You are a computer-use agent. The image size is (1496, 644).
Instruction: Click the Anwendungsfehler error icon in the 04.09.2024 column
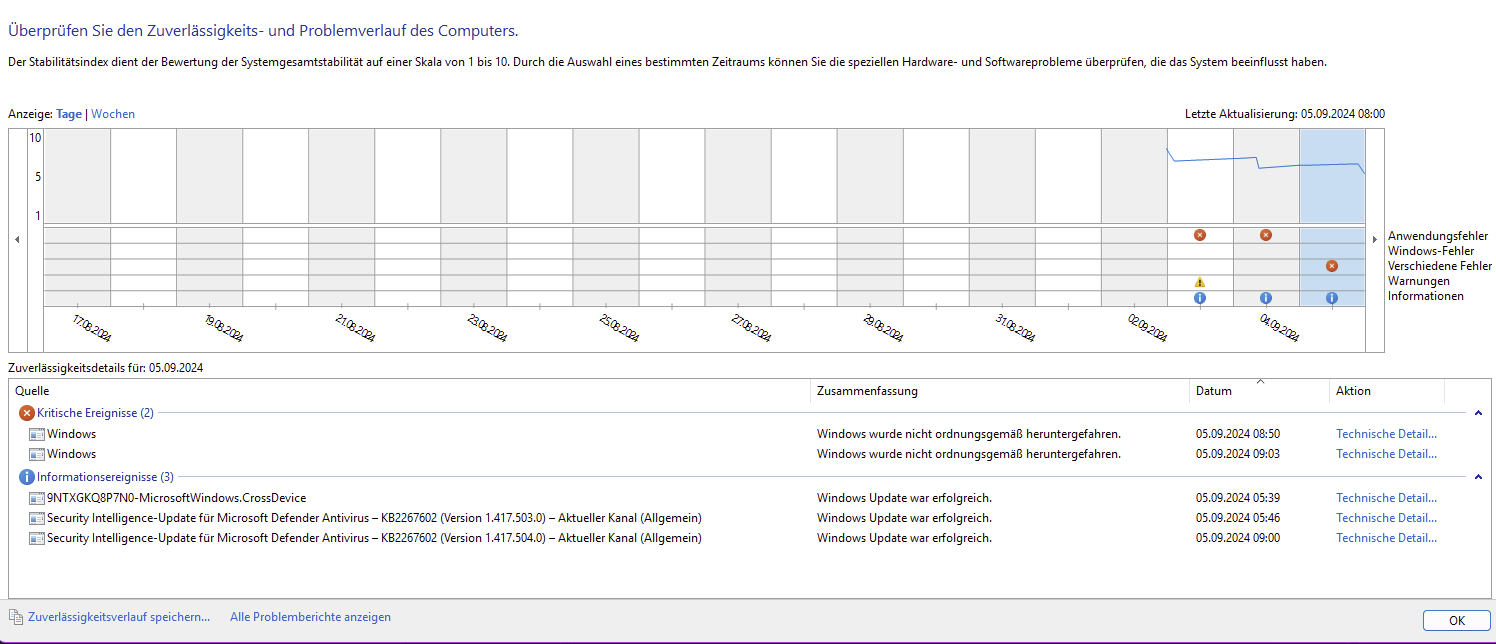[x=1265, y=235]
